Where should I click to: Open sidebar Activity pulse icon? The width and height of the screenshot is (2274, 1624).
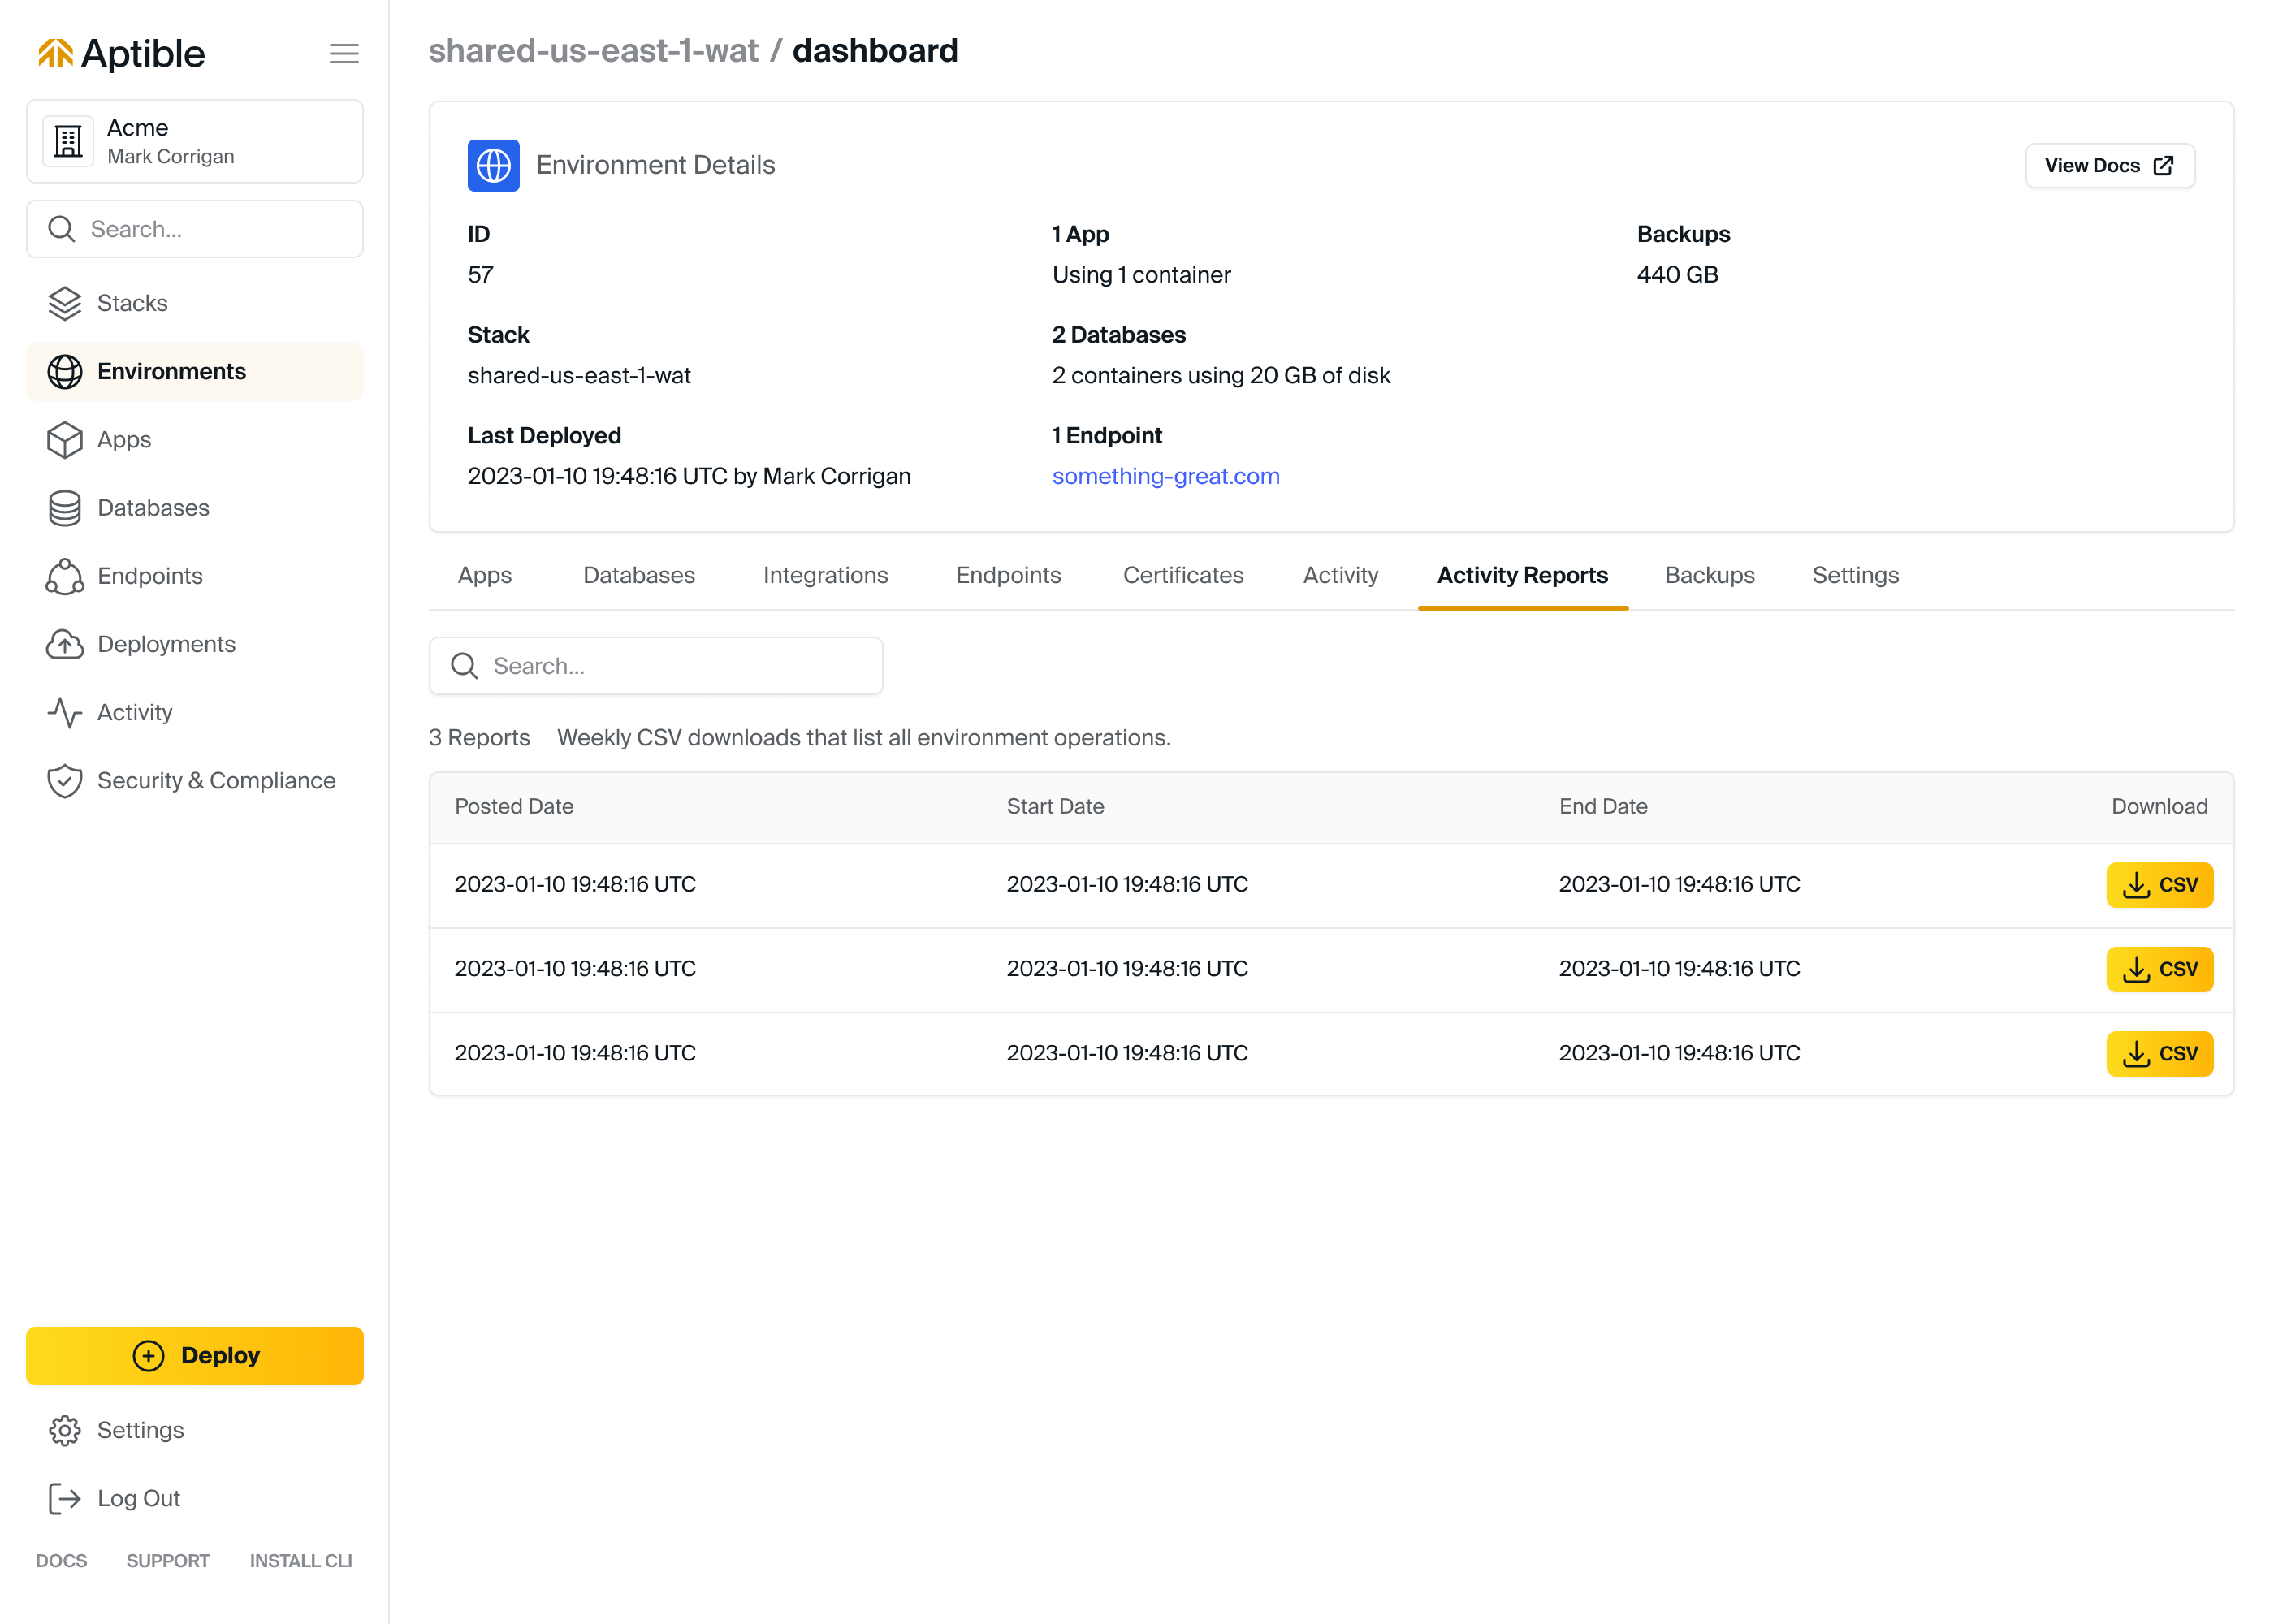point(65,713)
